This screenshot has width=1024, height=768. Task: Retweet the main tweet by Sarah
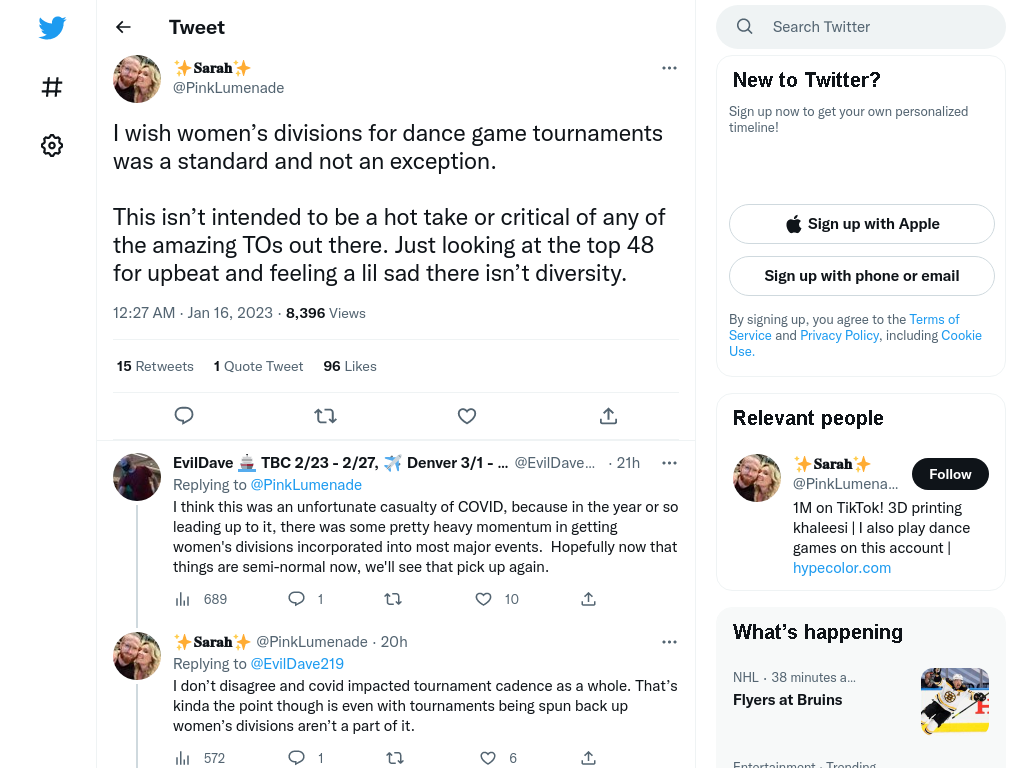coord(325,415)
